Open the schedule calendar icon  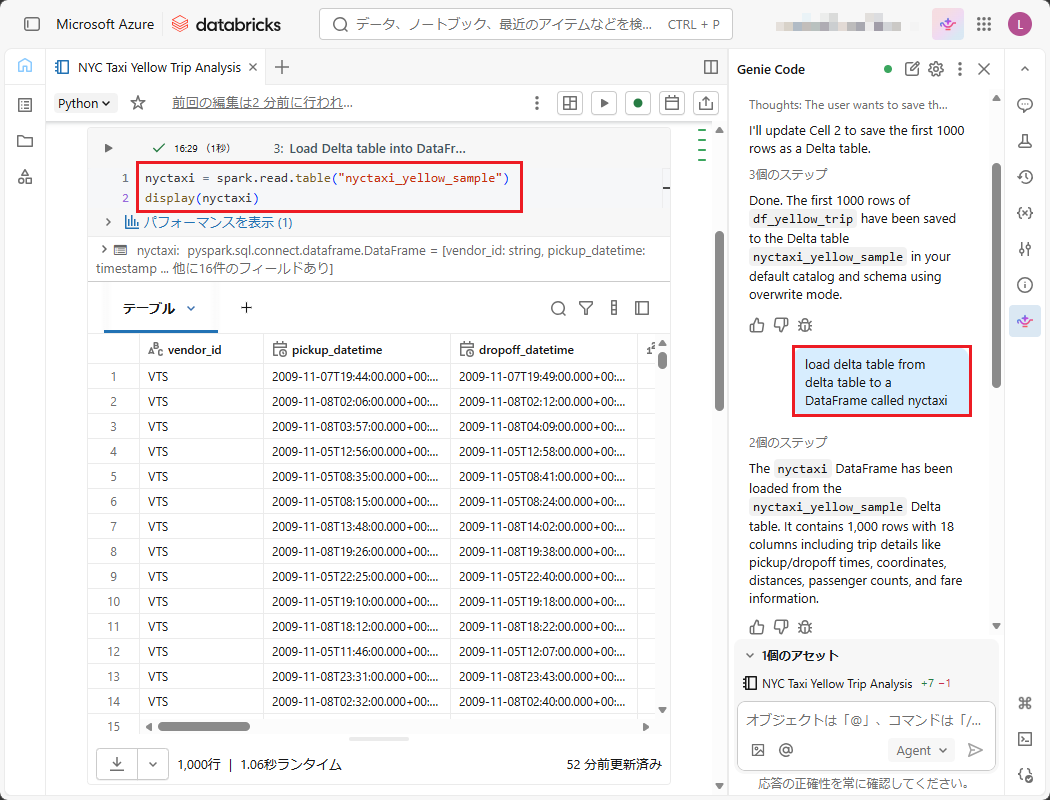pos(672,103)
